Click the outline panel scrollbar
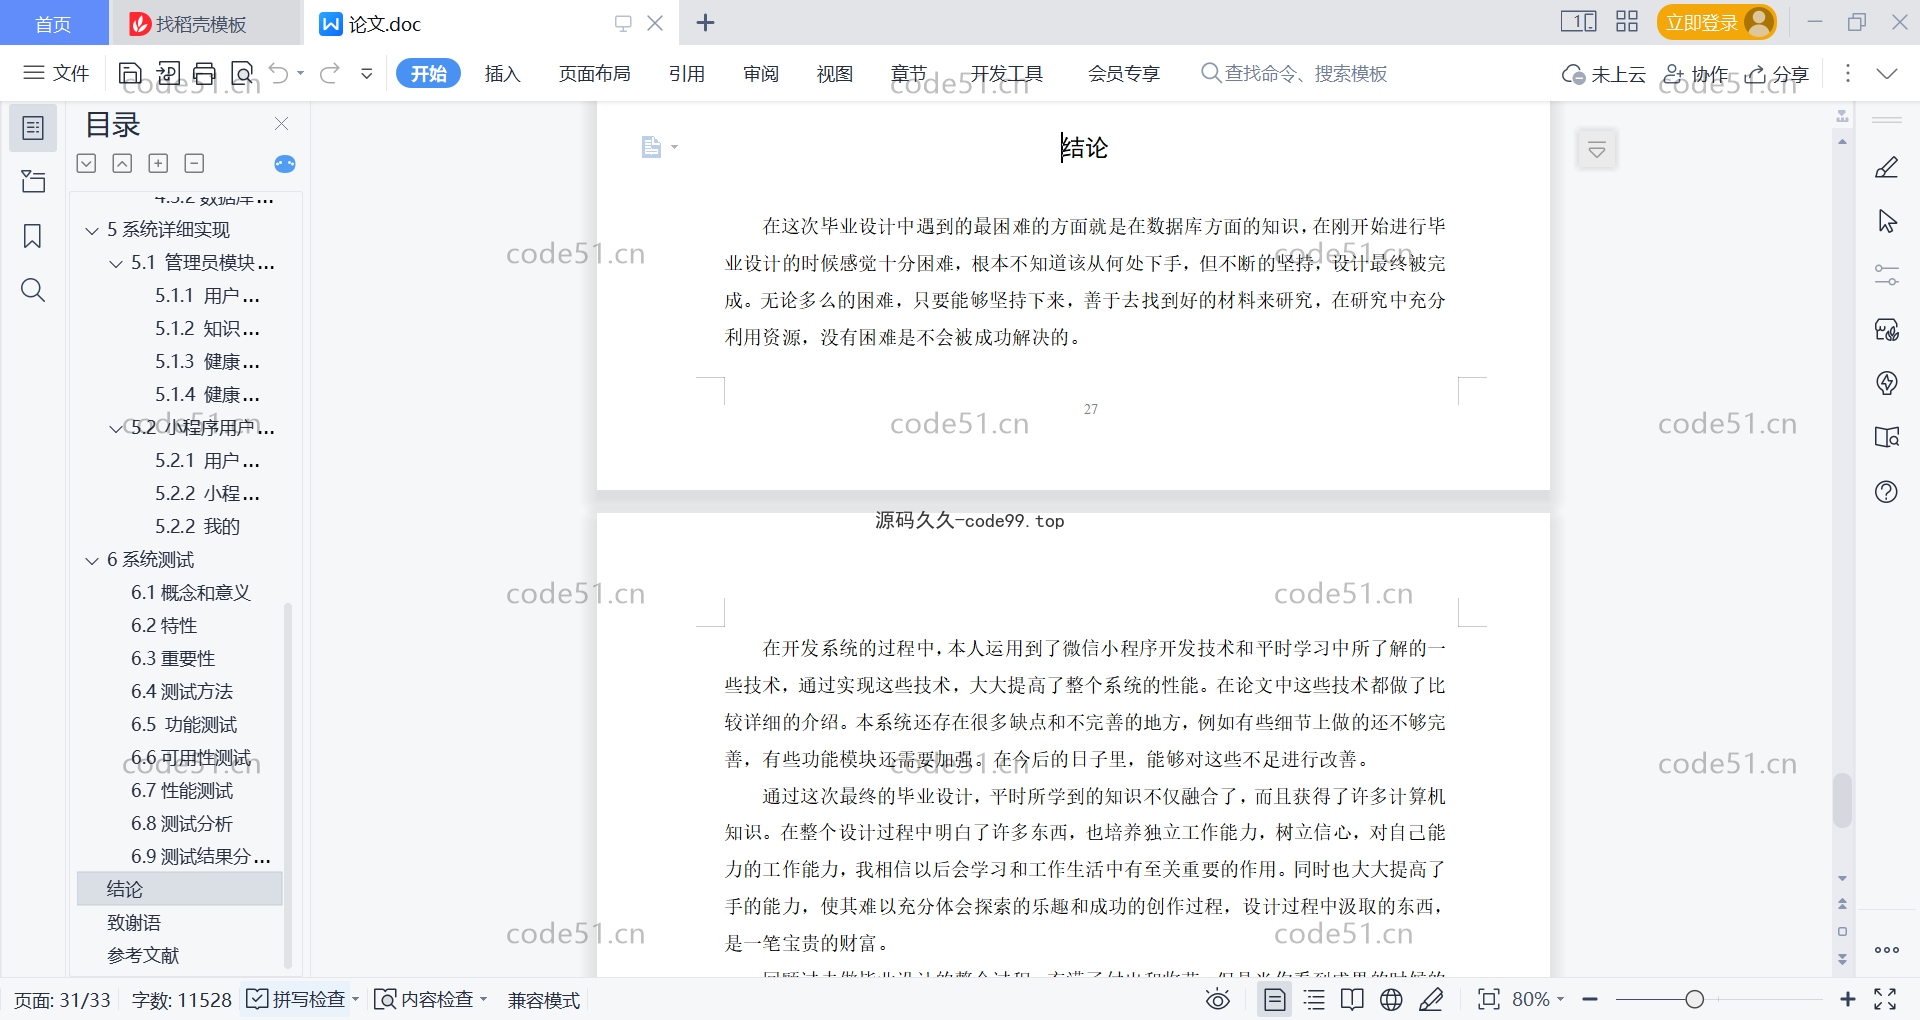 tap(288, 785)
